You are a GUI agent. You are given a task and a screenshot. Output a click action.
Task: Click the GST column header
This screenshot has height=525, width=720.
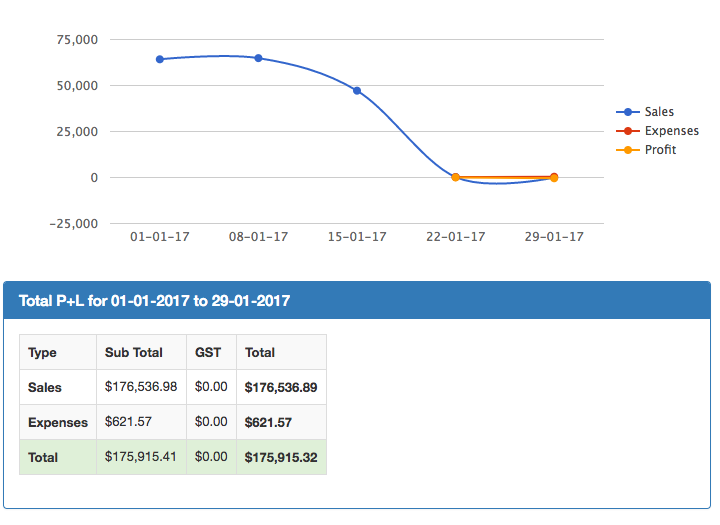[208, 352]
